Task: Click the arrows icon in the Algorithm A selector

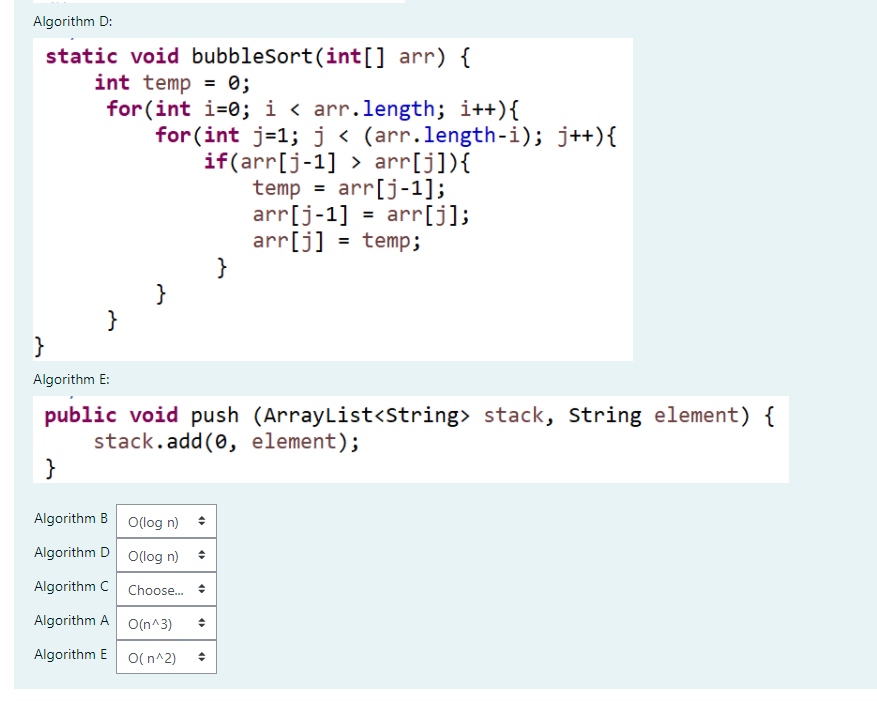Action: [204, 622]
